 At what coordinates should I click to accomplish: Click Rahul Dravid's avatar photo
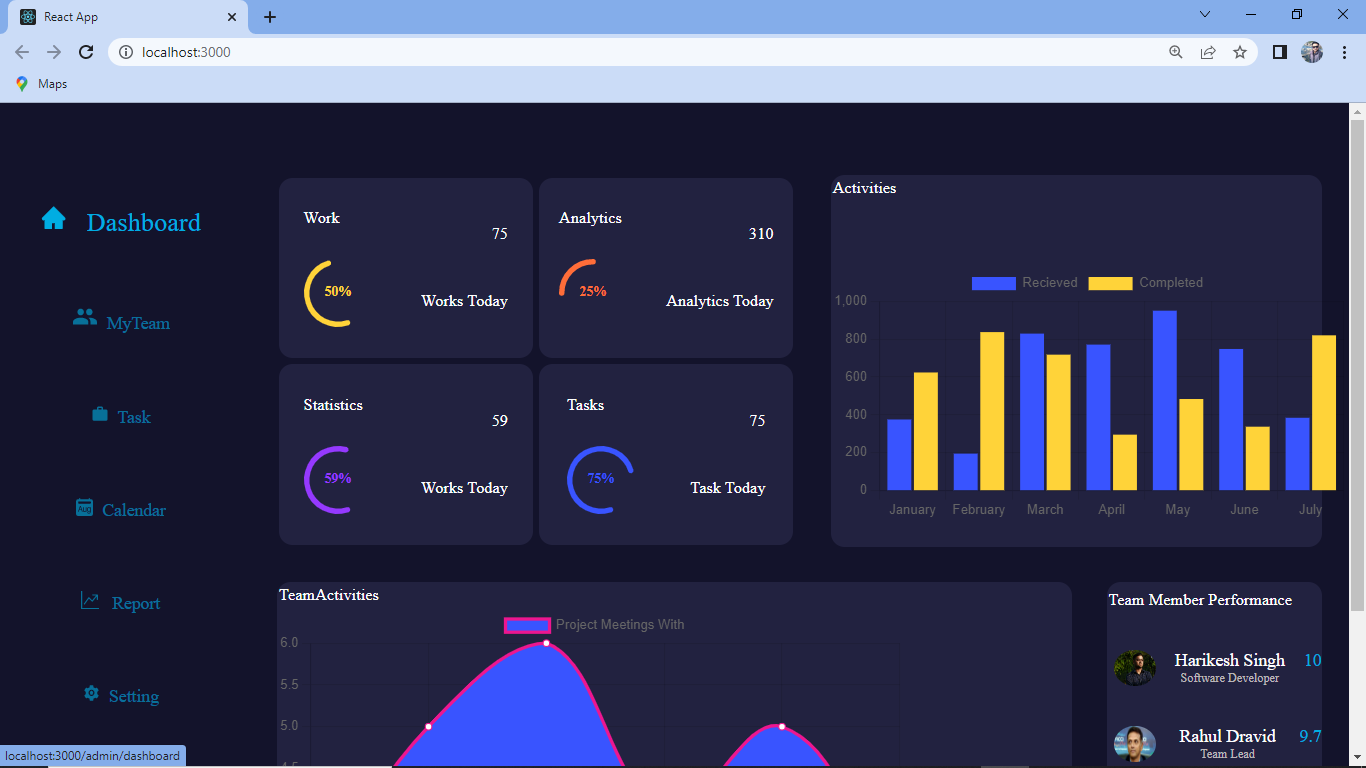1135,744
